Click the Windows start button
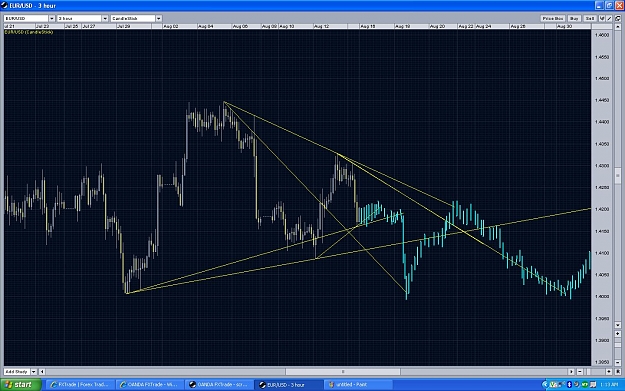625x391 pixels. [20, 385]
